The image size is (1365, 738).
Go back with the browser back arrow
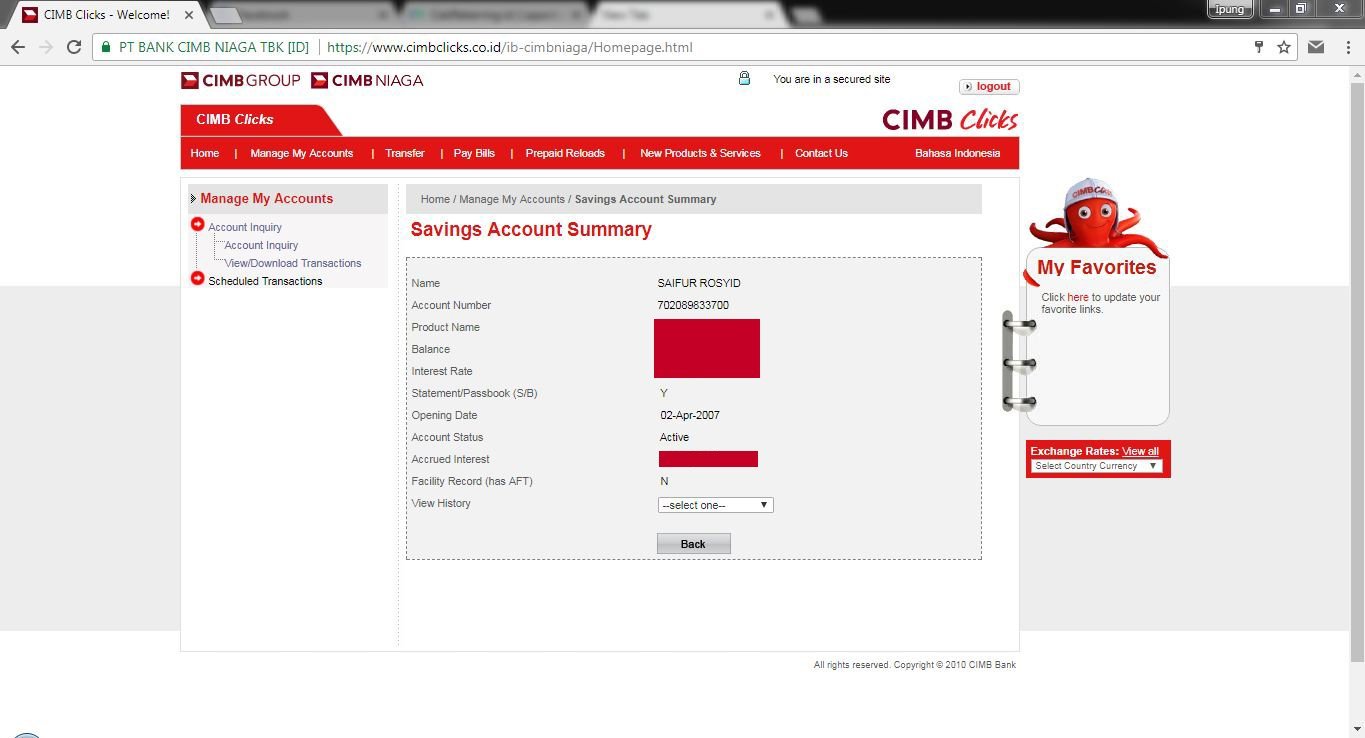[x=18, y=47]
